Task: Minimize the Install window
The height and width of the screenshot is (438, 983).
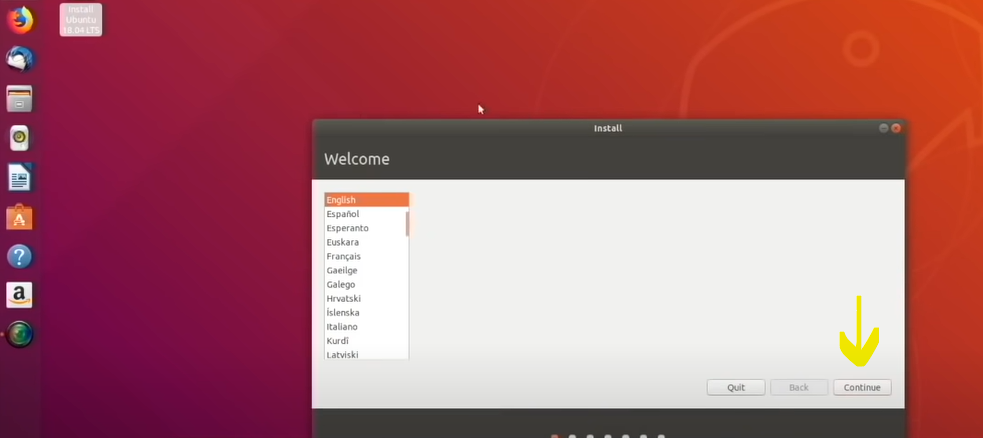Action: click(884, 128)
